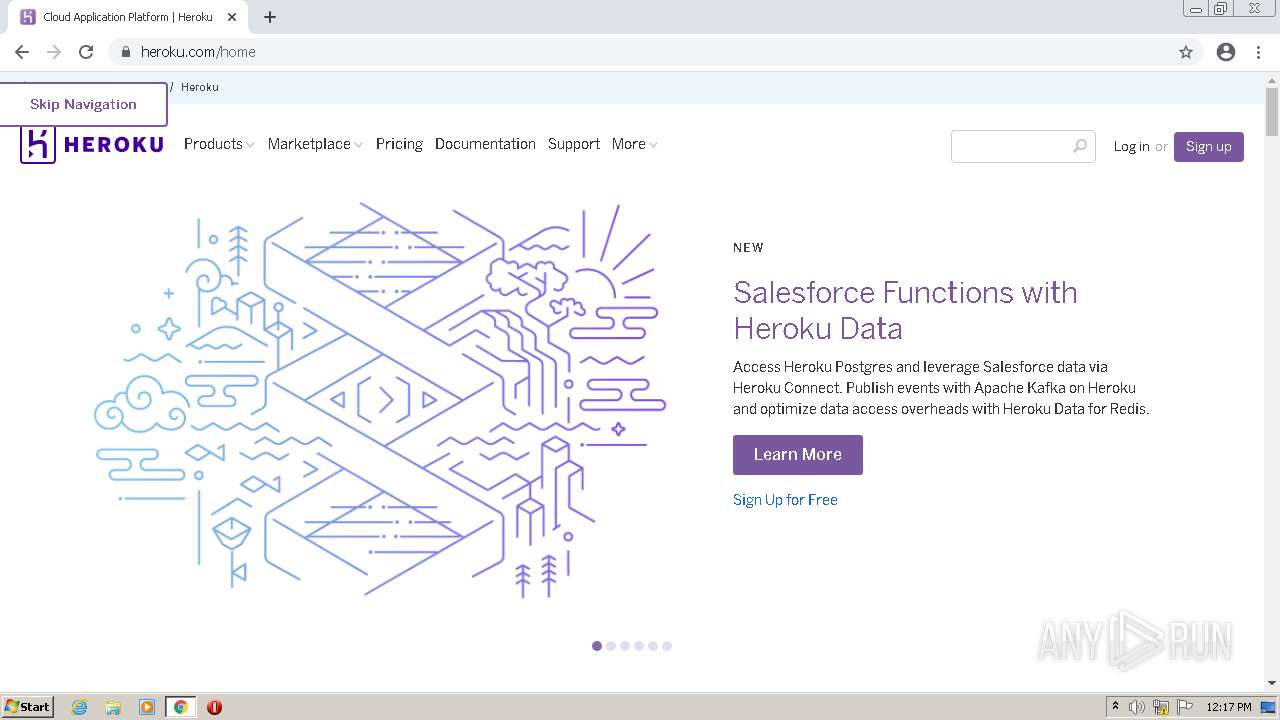Click the Skip Navigation link
Image resolution: width=1280 pixels, height=720 pixels.
83,104
